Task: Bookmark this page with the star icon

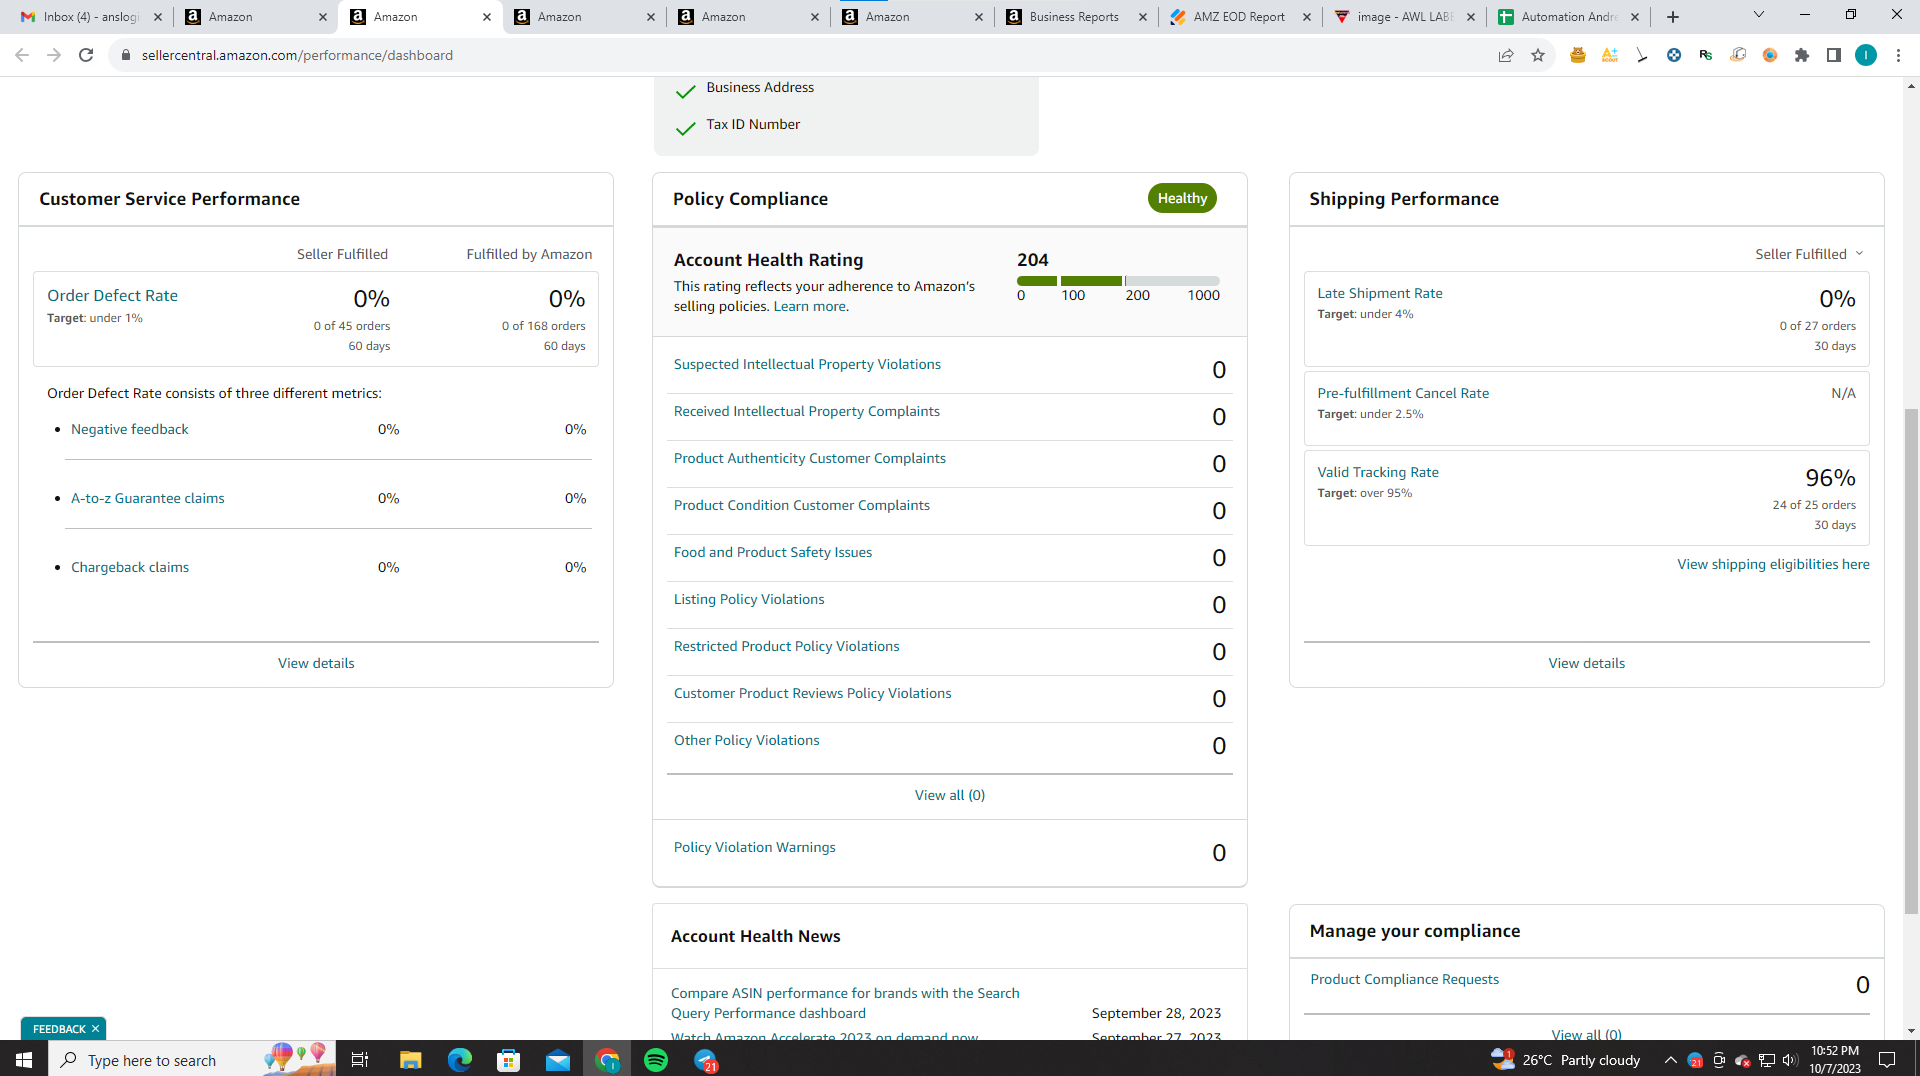Action: (1538, 55)
